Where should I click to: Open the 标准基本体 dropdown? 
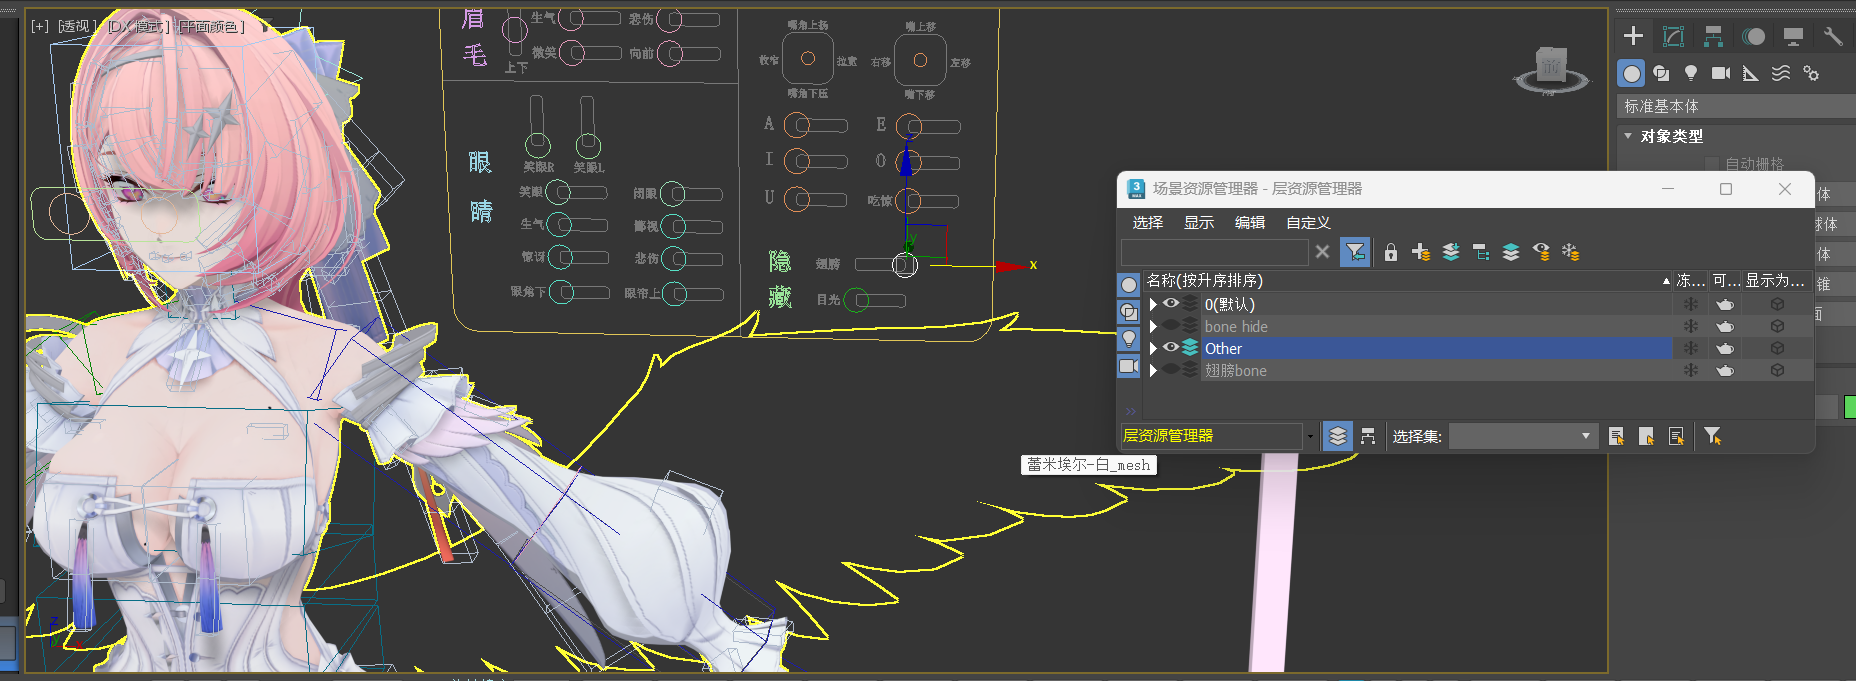click(1736, 106)
